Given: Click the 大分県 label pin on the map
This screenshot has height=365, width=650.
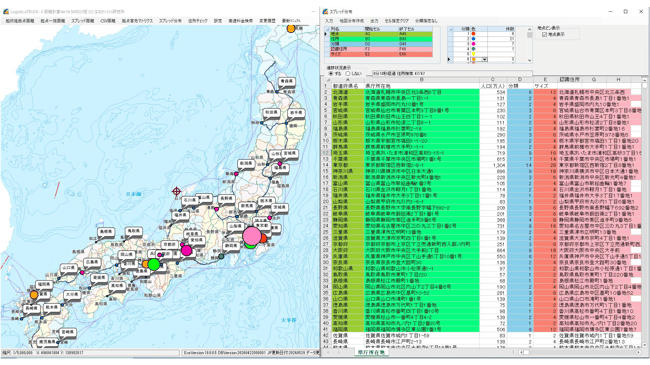Looking at the screenshot, I should [71, 295].
